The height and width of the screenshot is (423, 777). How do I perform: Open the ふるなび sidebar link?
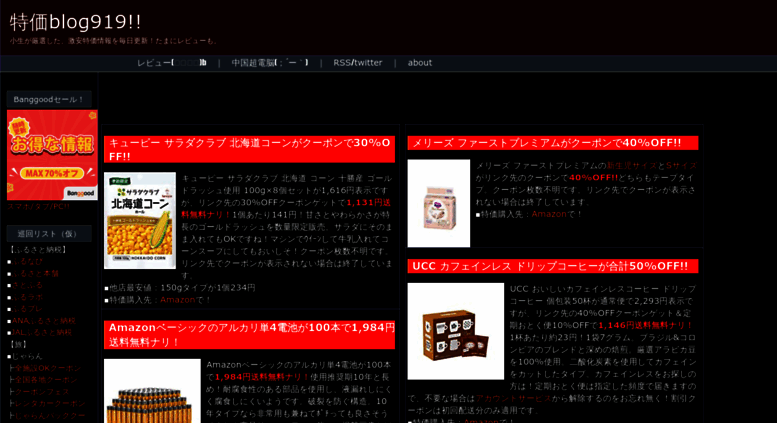coord(28,262)
